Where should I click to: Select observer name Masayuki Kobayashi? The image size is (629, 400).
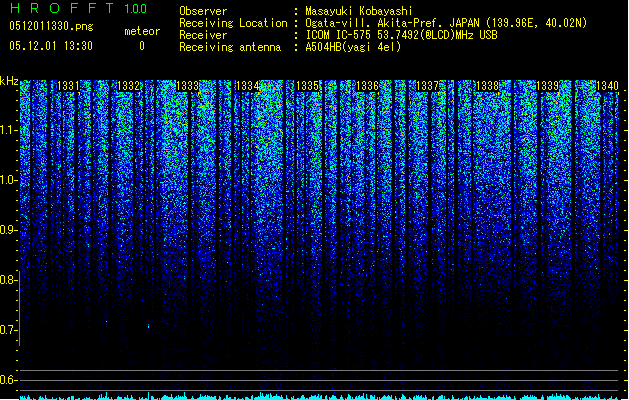tap(359, 11)
